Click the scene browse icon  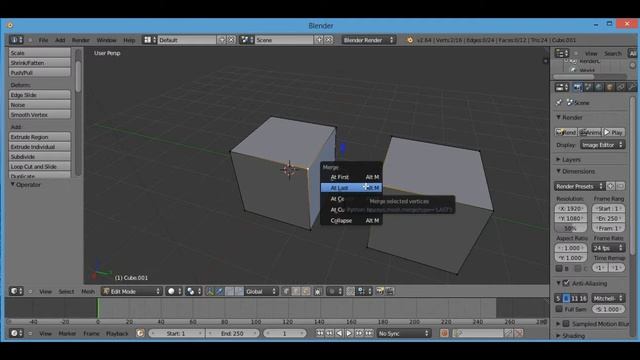(247, 40)
